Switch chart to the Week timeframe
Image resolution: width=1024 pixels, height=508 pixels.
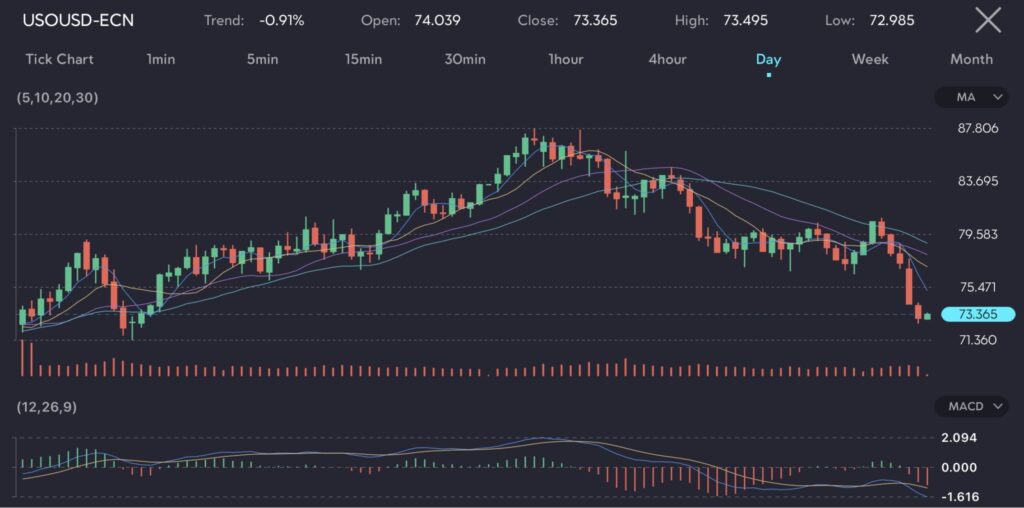870,59
